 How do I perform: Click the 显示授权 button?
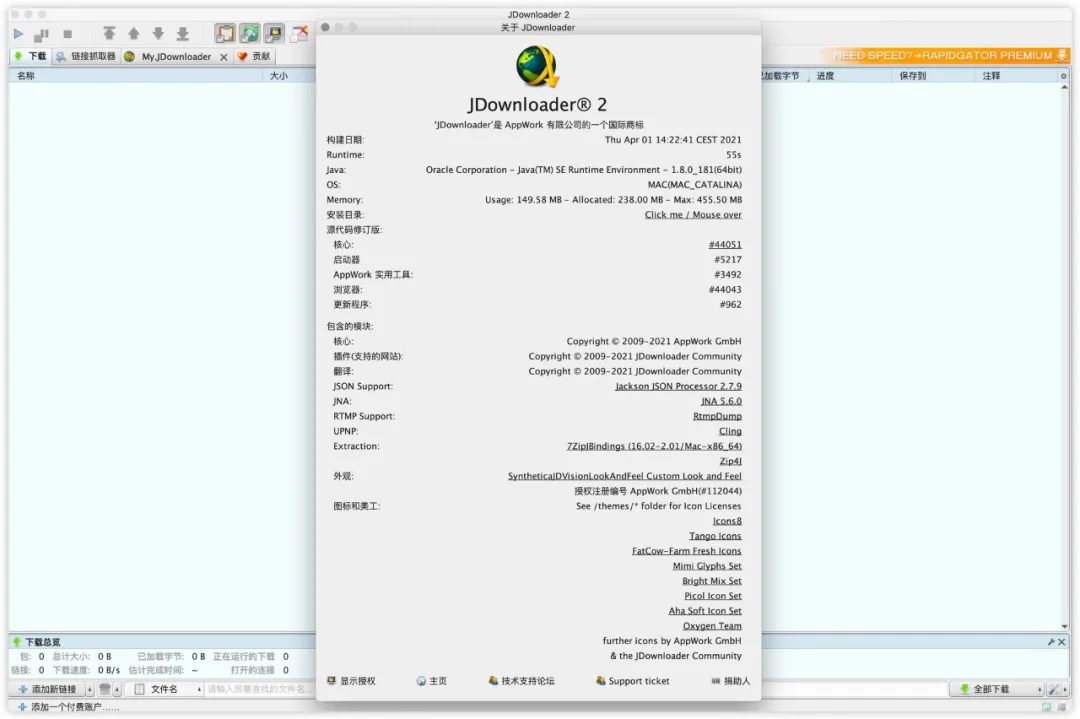351,681
